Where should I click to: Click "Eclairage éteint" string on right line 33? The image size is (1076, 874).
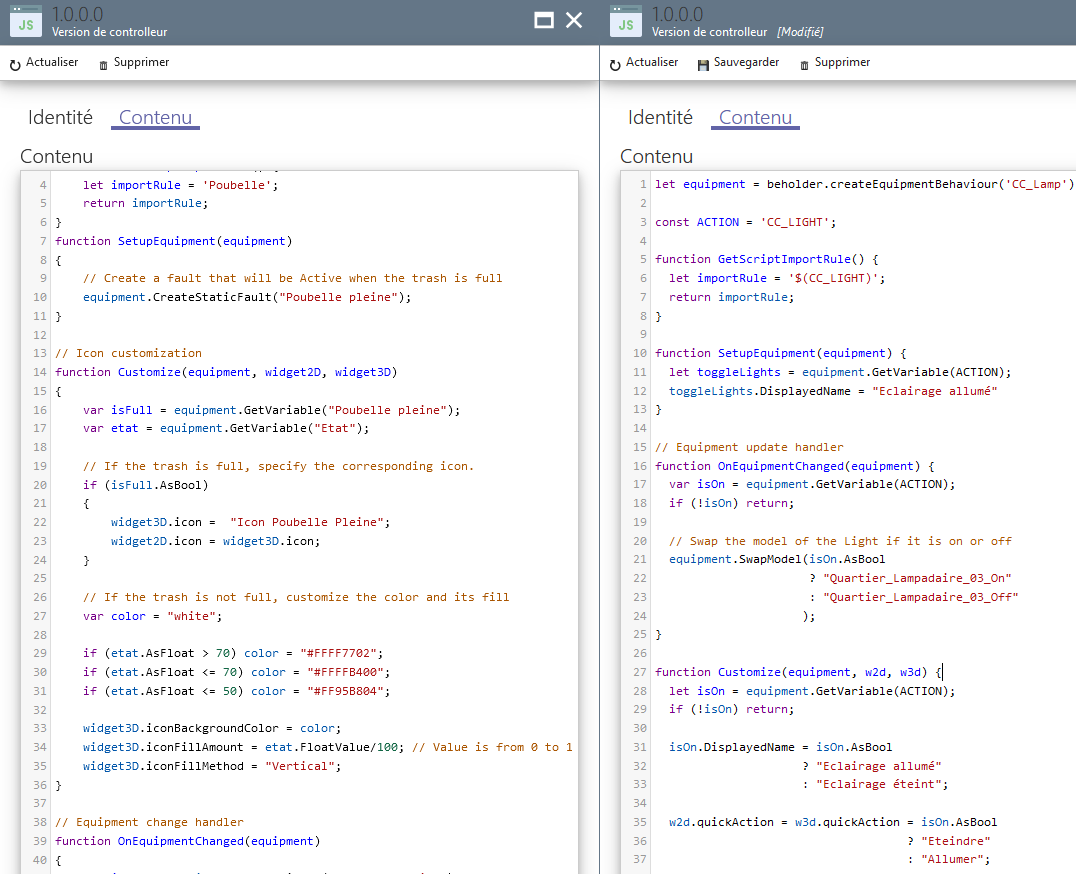pos(878,785)
